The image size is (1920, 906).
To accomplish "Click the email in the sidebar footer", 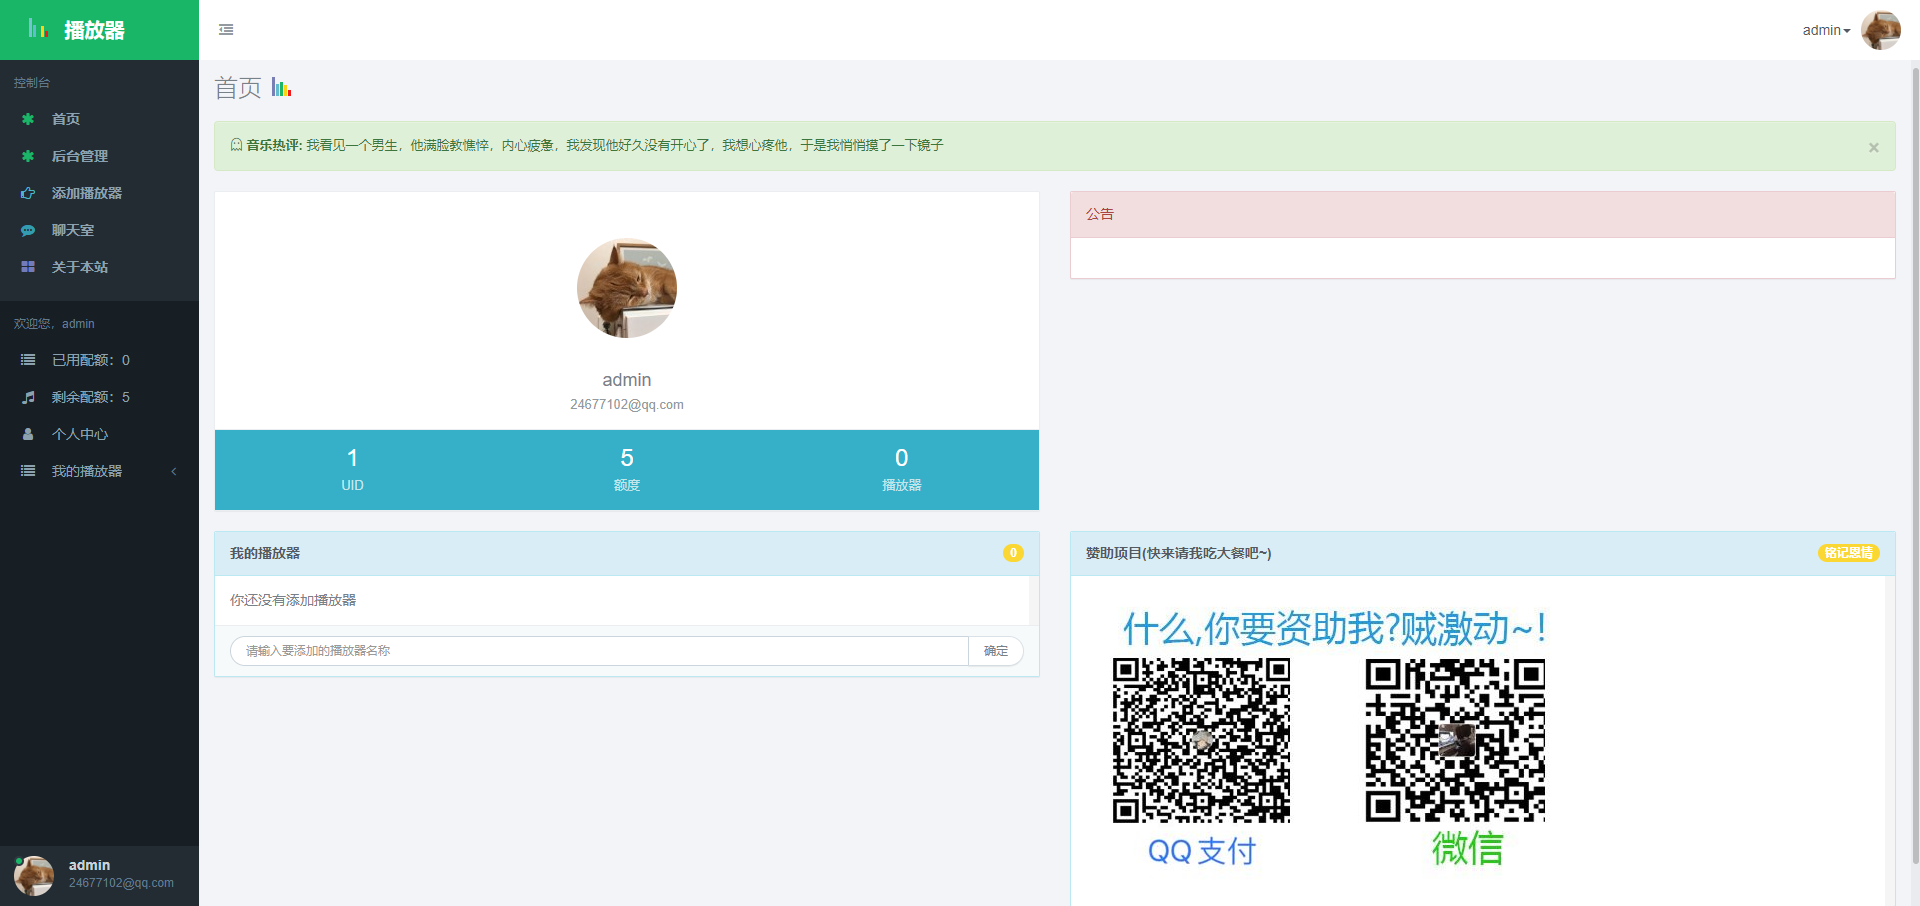I will (x=121, y=883).
